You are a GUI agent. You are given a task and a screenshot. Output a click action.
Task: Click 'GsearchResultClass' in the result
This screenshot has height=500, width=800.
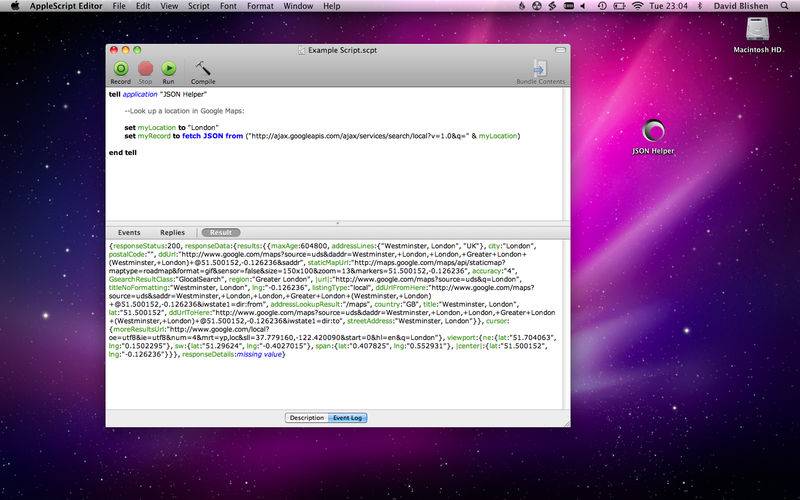tap(141, 280)
